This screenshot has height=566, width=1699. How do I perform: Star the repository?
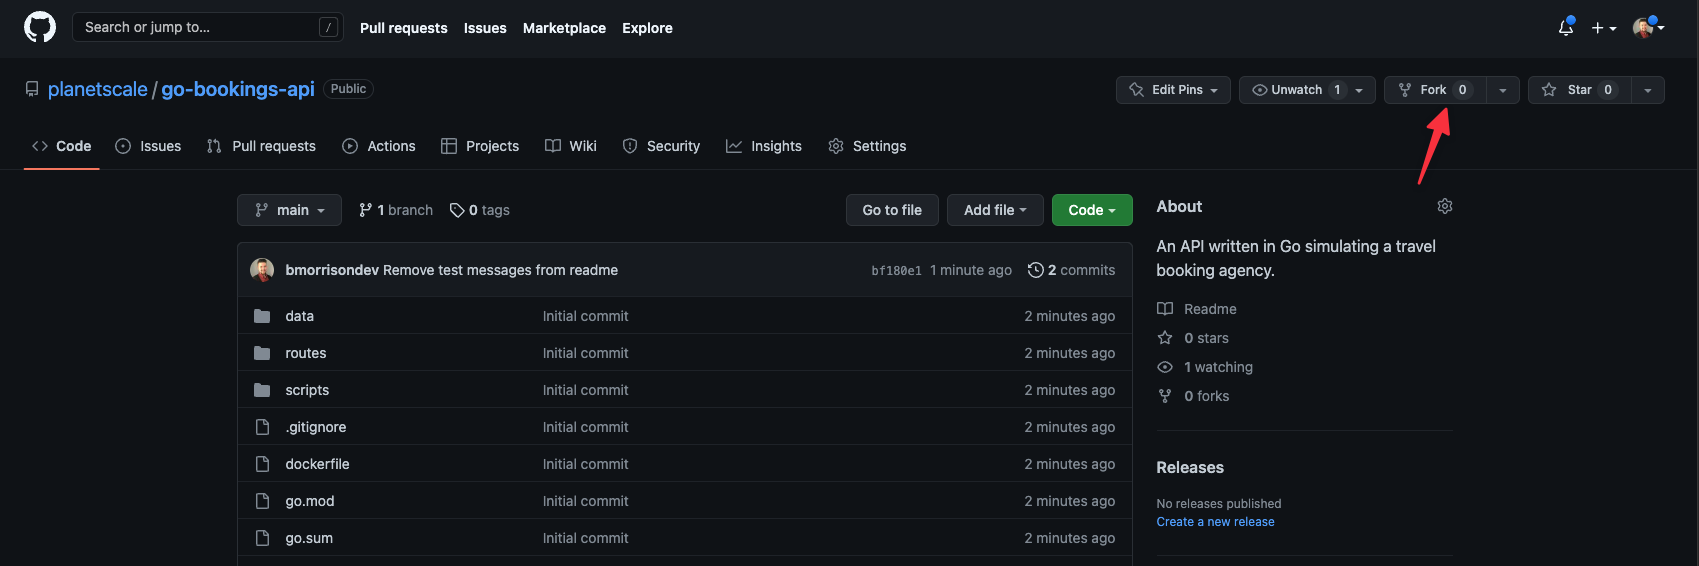(1579, 90)
